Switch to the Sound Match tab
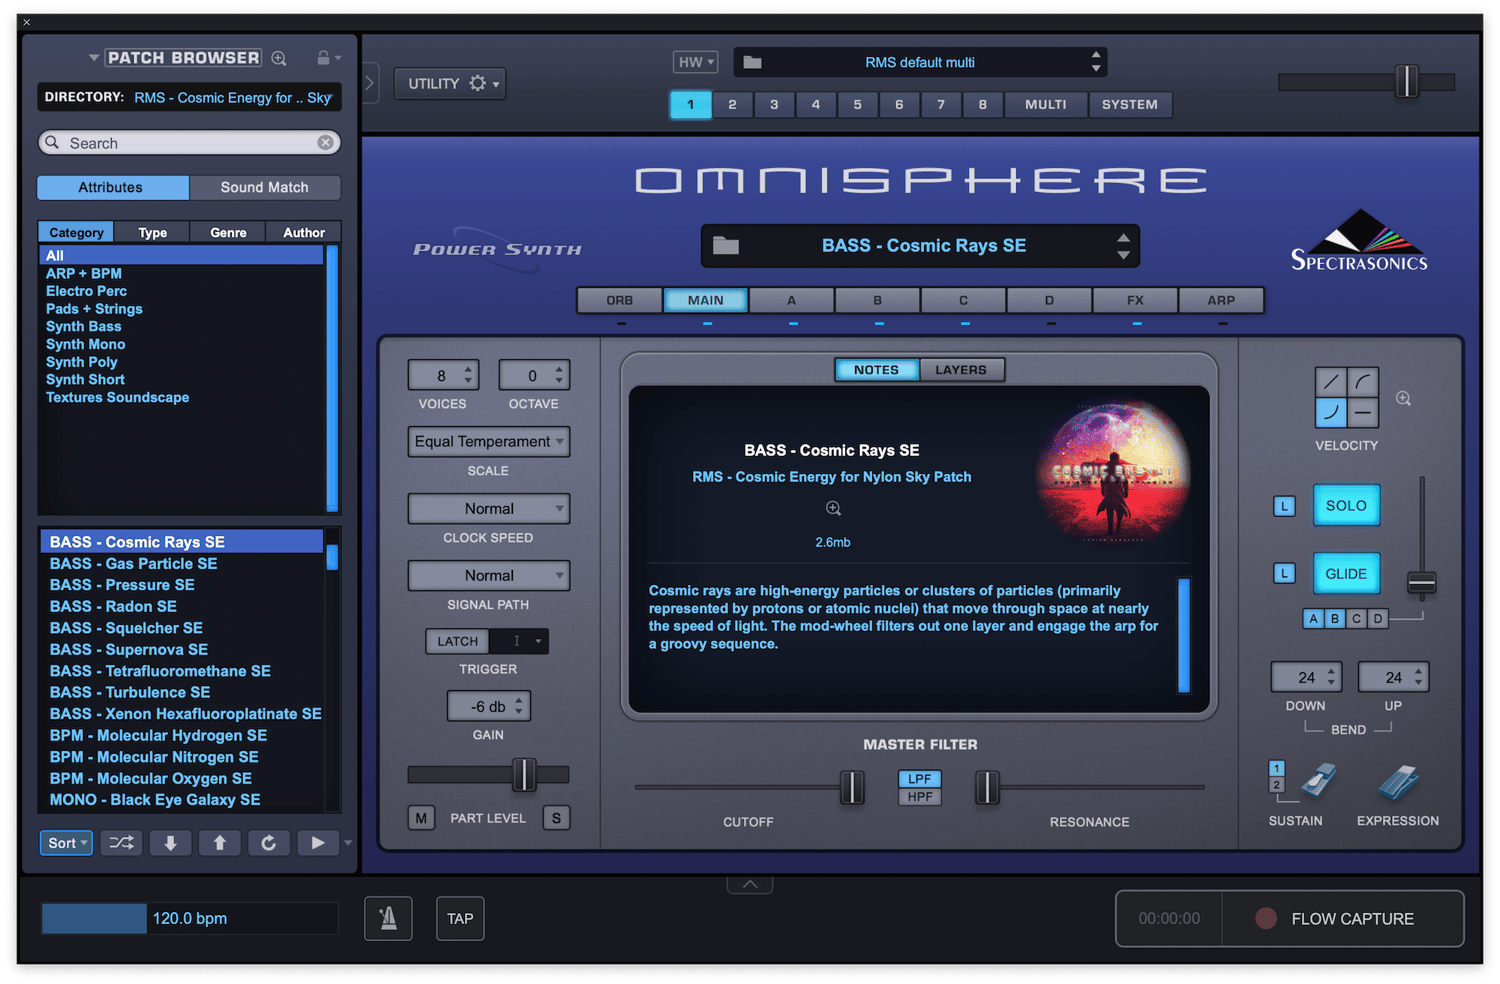This screenshot has width=1500, height=984. (x=265, y=187)
